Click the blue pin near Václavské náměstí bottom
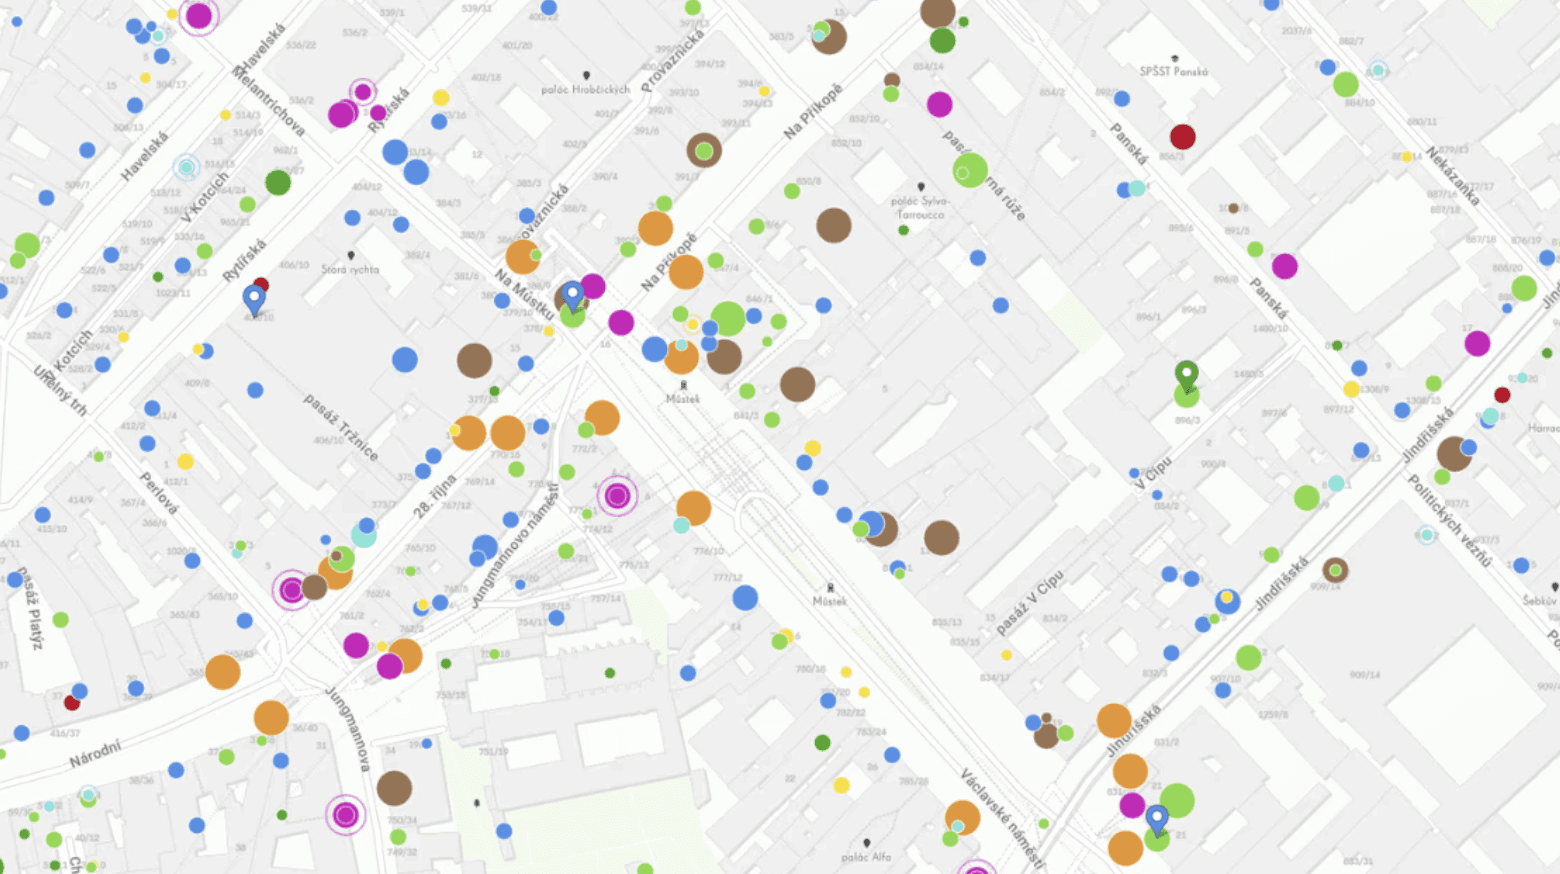This screenshot has height=874, width=1560. point(1157,818)
